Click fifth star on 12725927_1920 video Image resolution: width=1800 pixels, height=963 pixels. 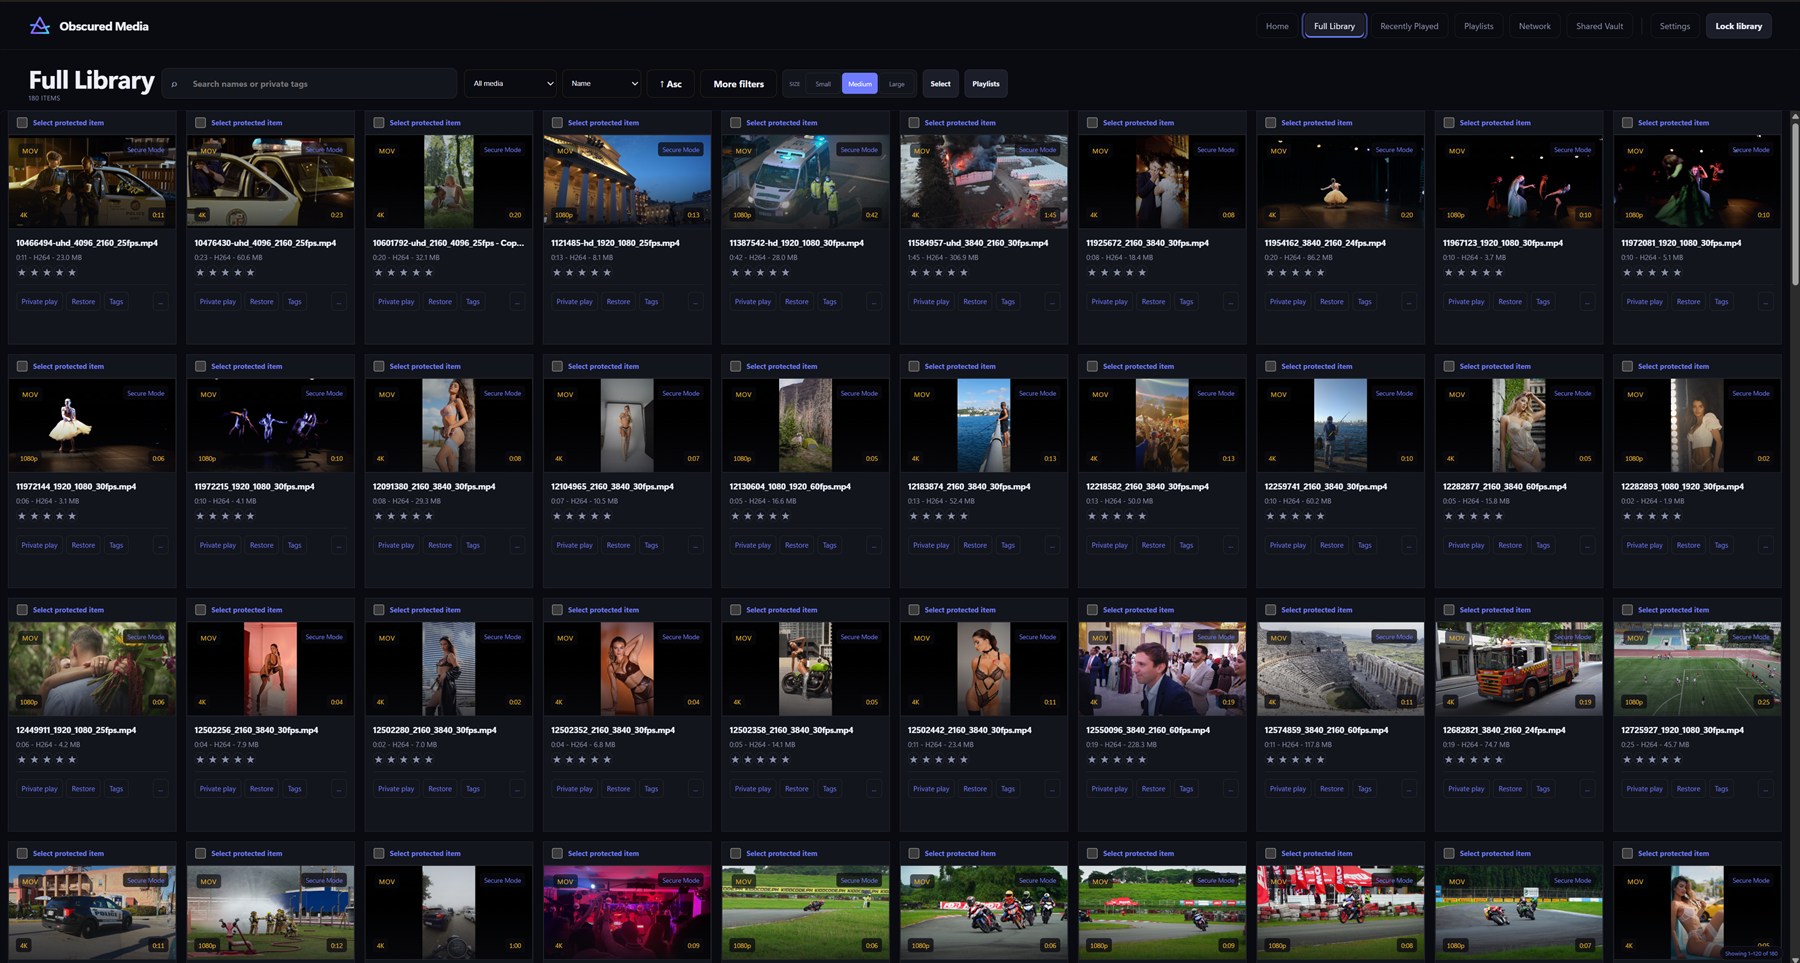(1677, 759)
